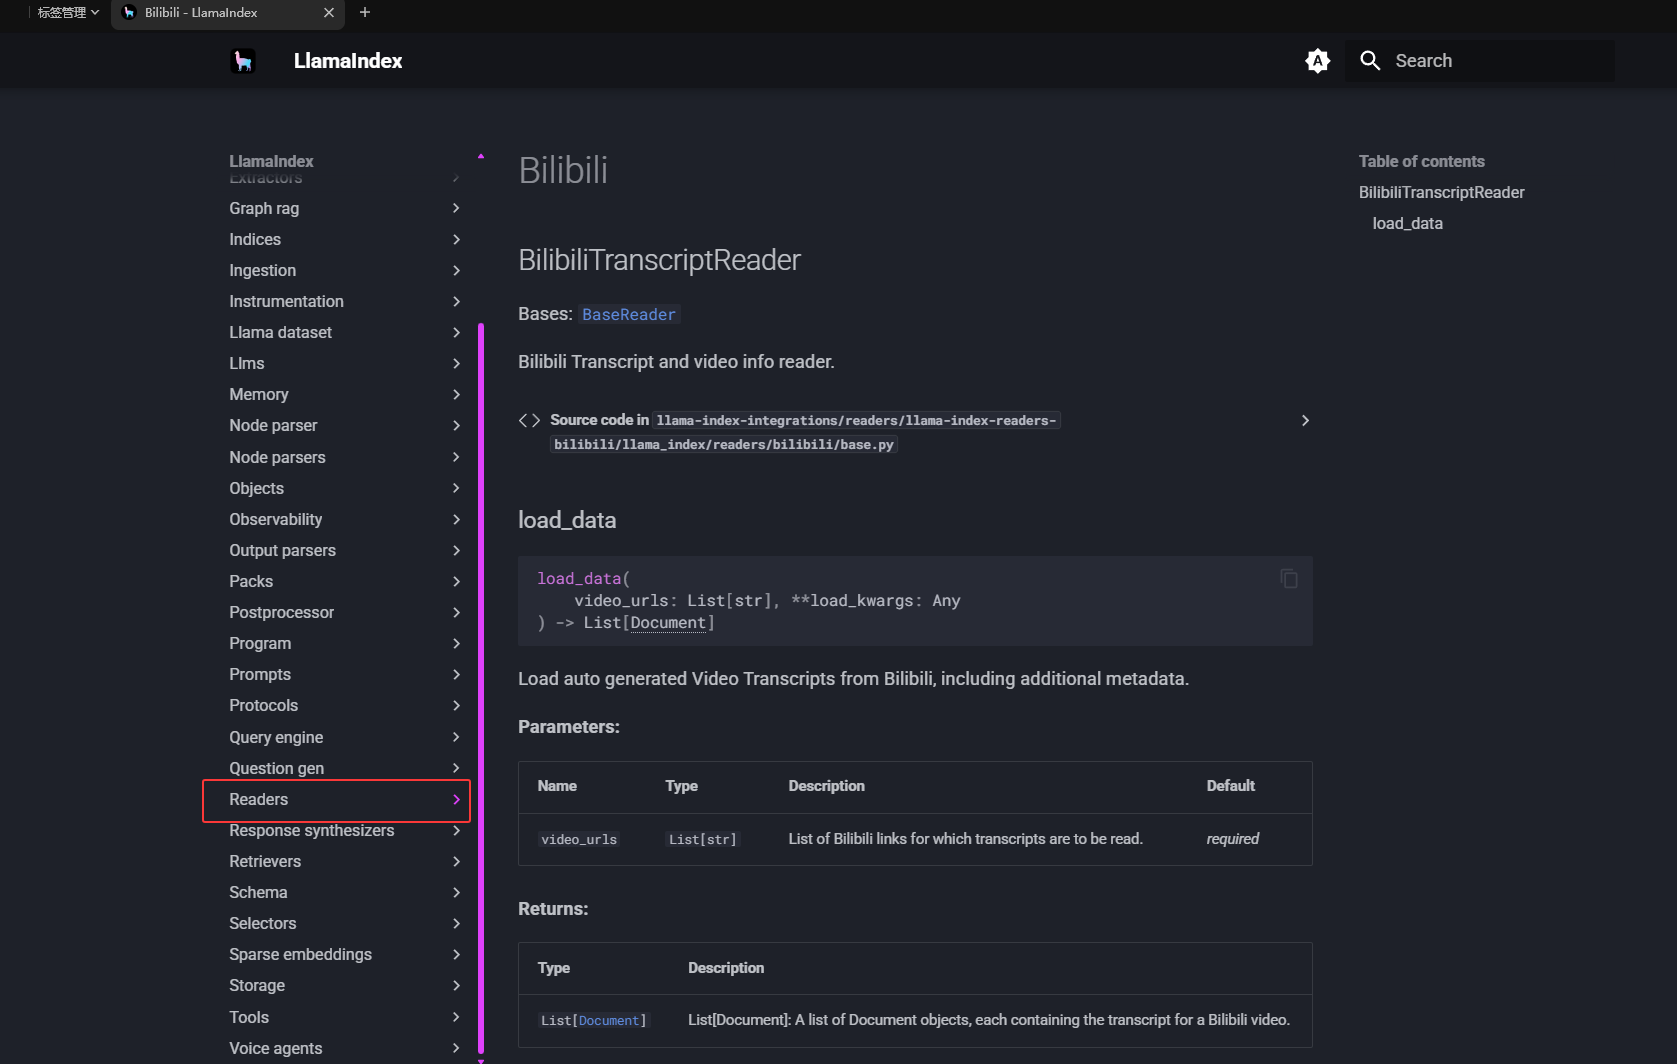Click the LlamaIndex site title in header

coord(348,61)
